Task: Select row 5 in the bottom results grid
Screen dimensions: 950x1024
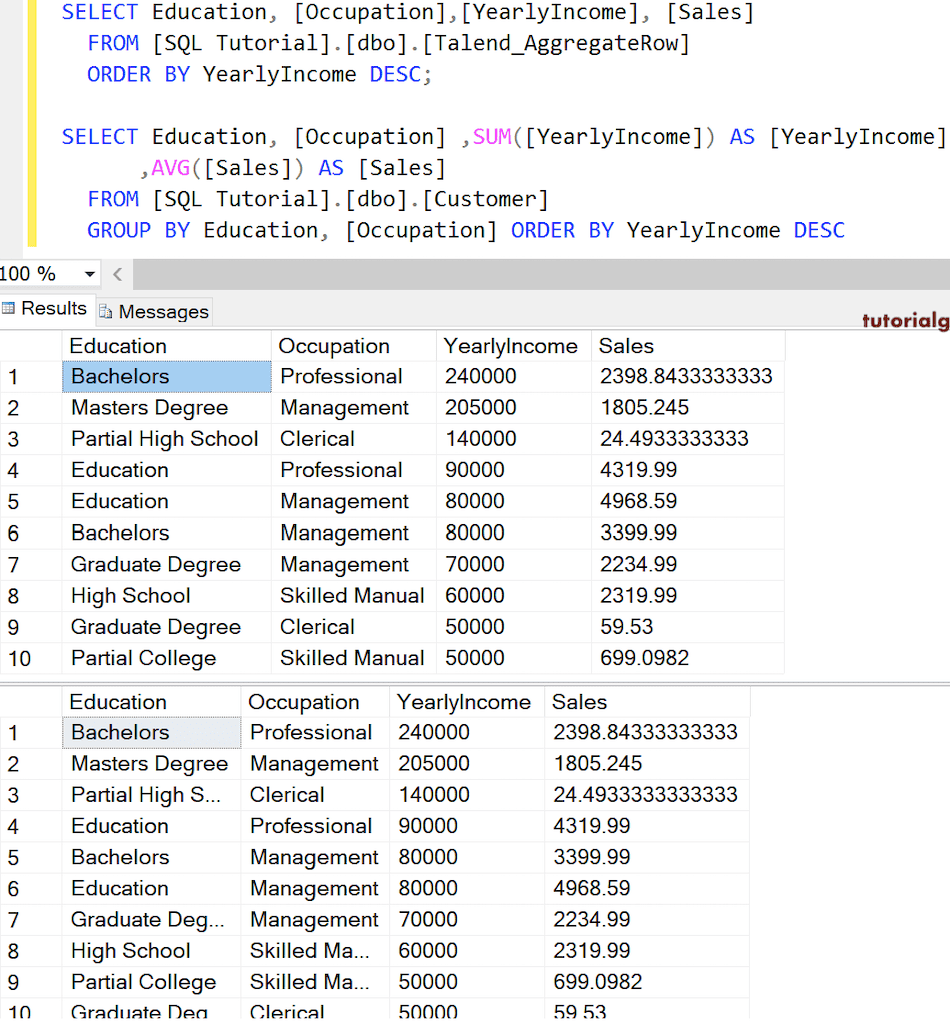Action: click(x=15, y=857)
